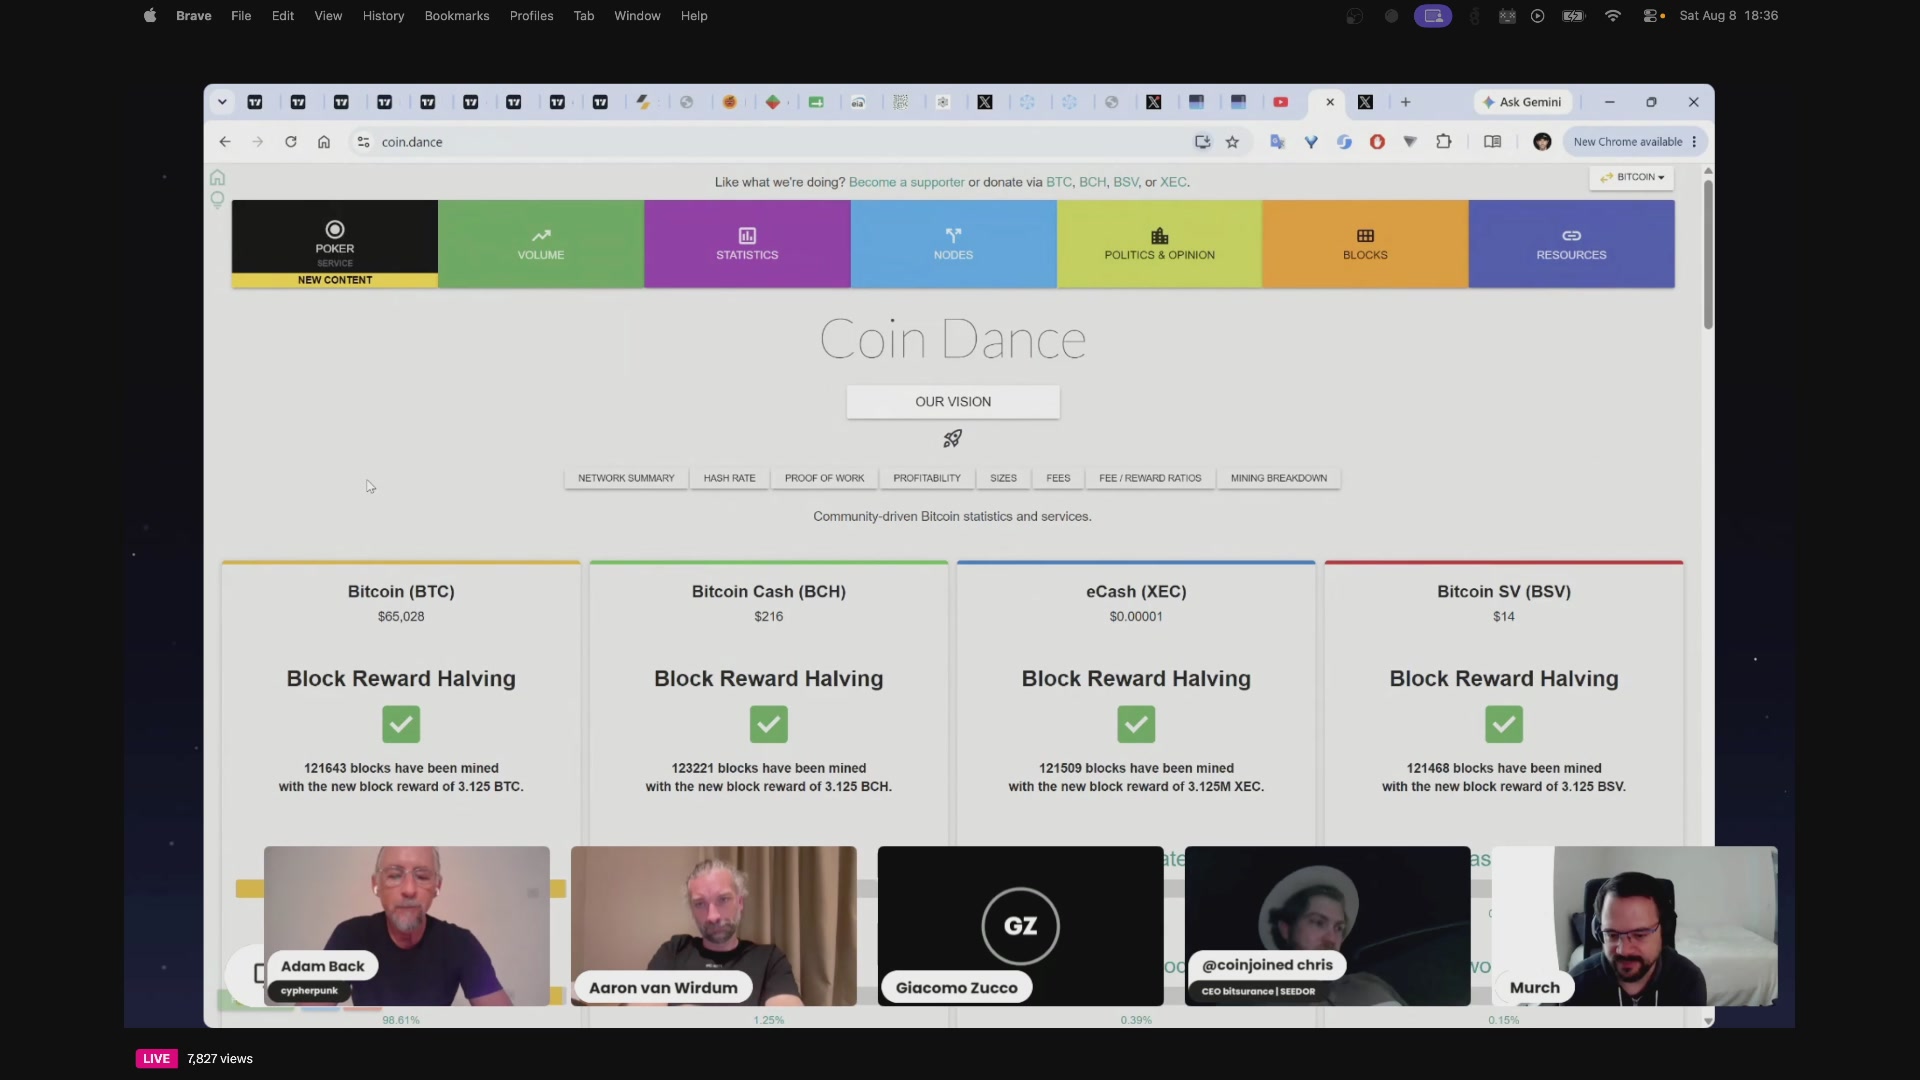Open the History menu in menu bar
The image size is (1920, 1080).
[383, 16]
